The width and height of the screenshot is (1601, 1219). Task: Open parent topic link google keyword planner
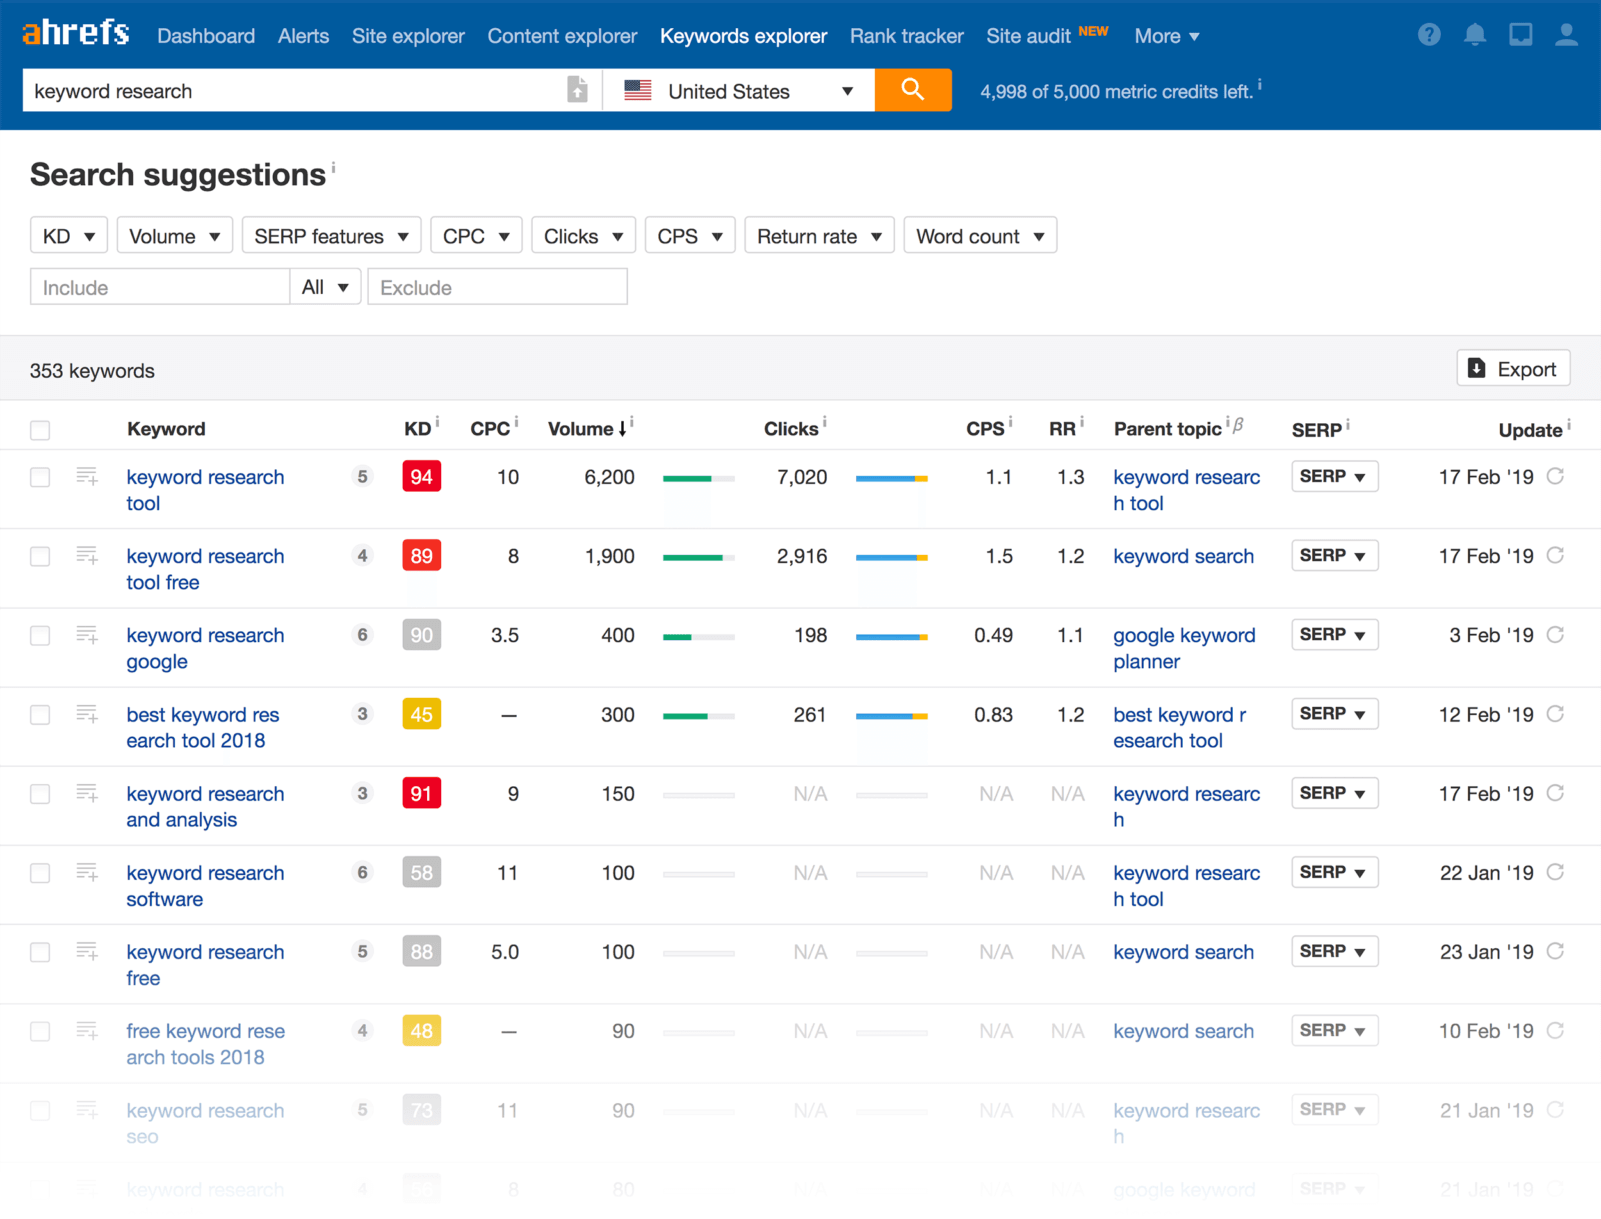click(1184, 648)
